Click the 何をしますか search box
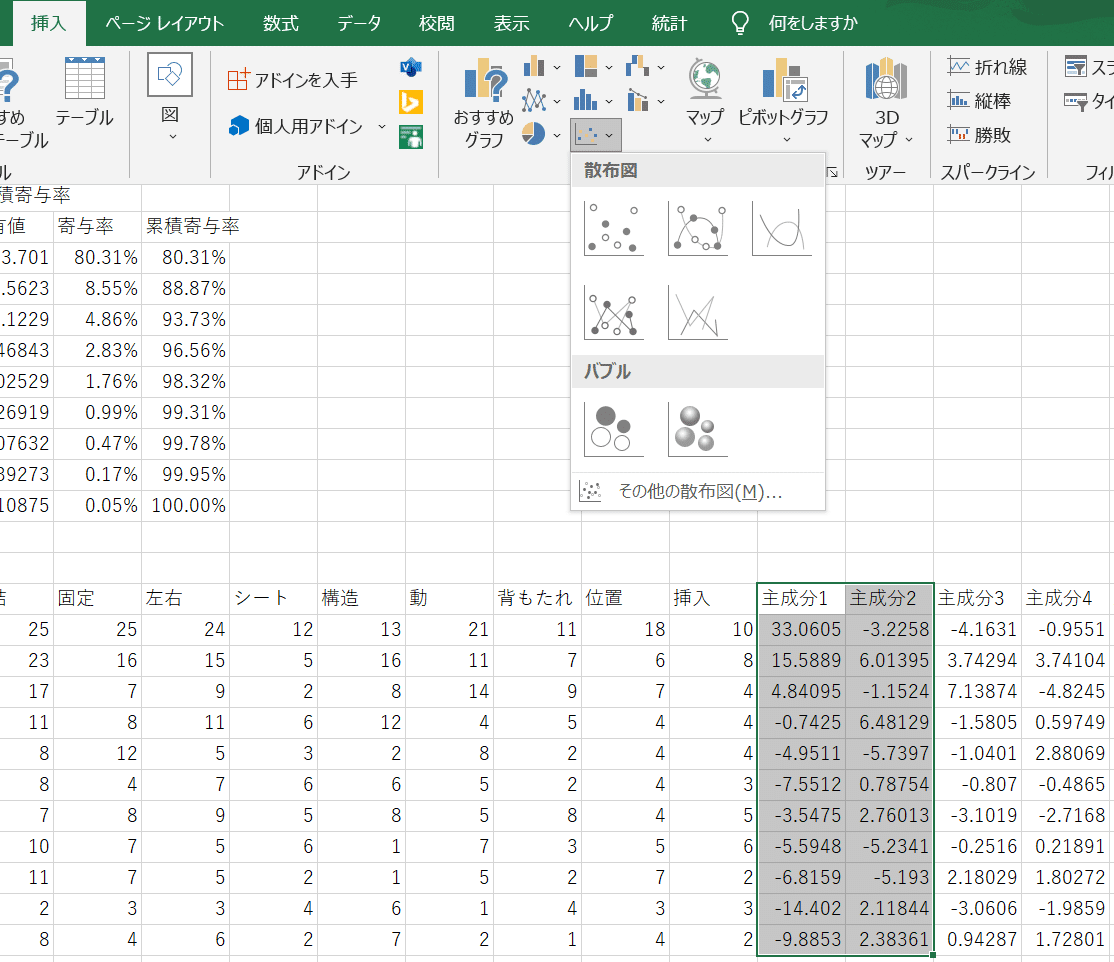 coord(813,23)
